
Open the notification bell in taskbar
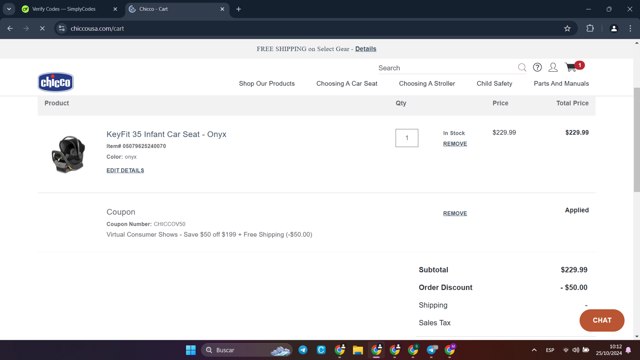(x=629, y=350)
